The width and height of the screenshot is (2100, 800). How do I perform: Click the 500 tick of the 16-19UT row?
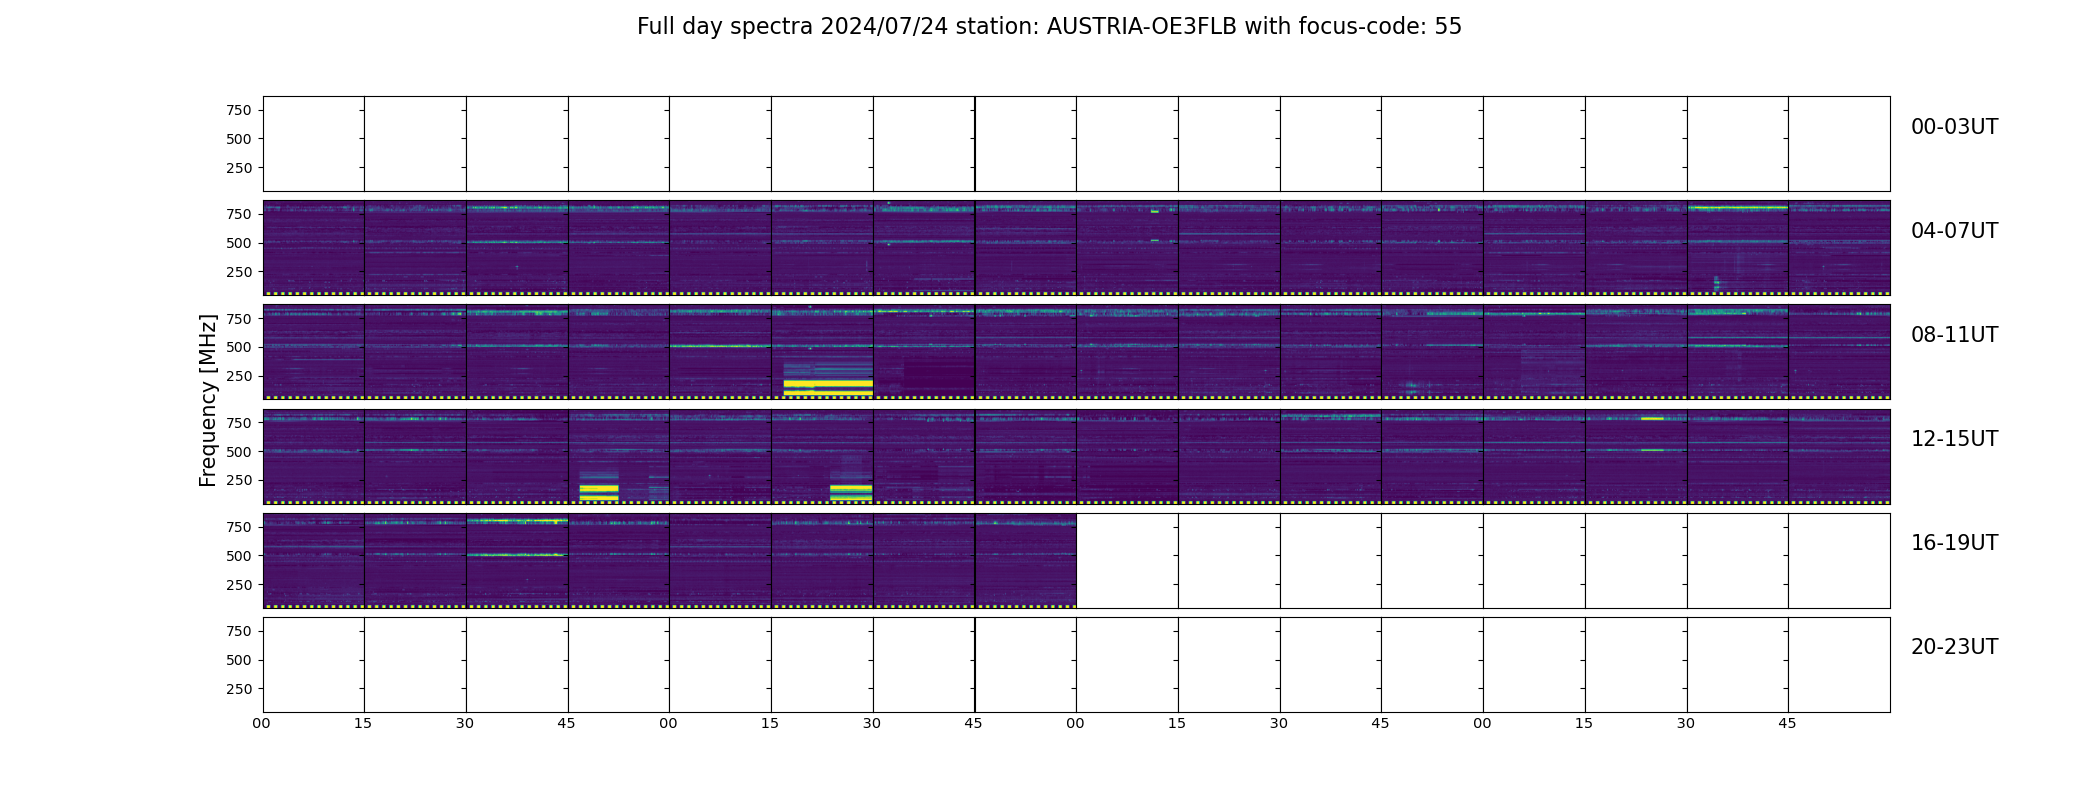(x=239, y=556)
